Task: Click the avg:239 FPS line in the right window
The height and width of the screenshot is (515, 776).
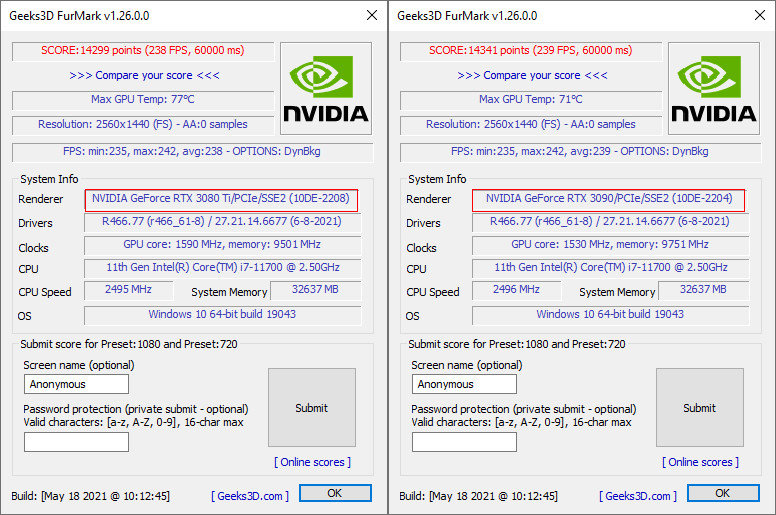Action: click(x=580, y=151)
